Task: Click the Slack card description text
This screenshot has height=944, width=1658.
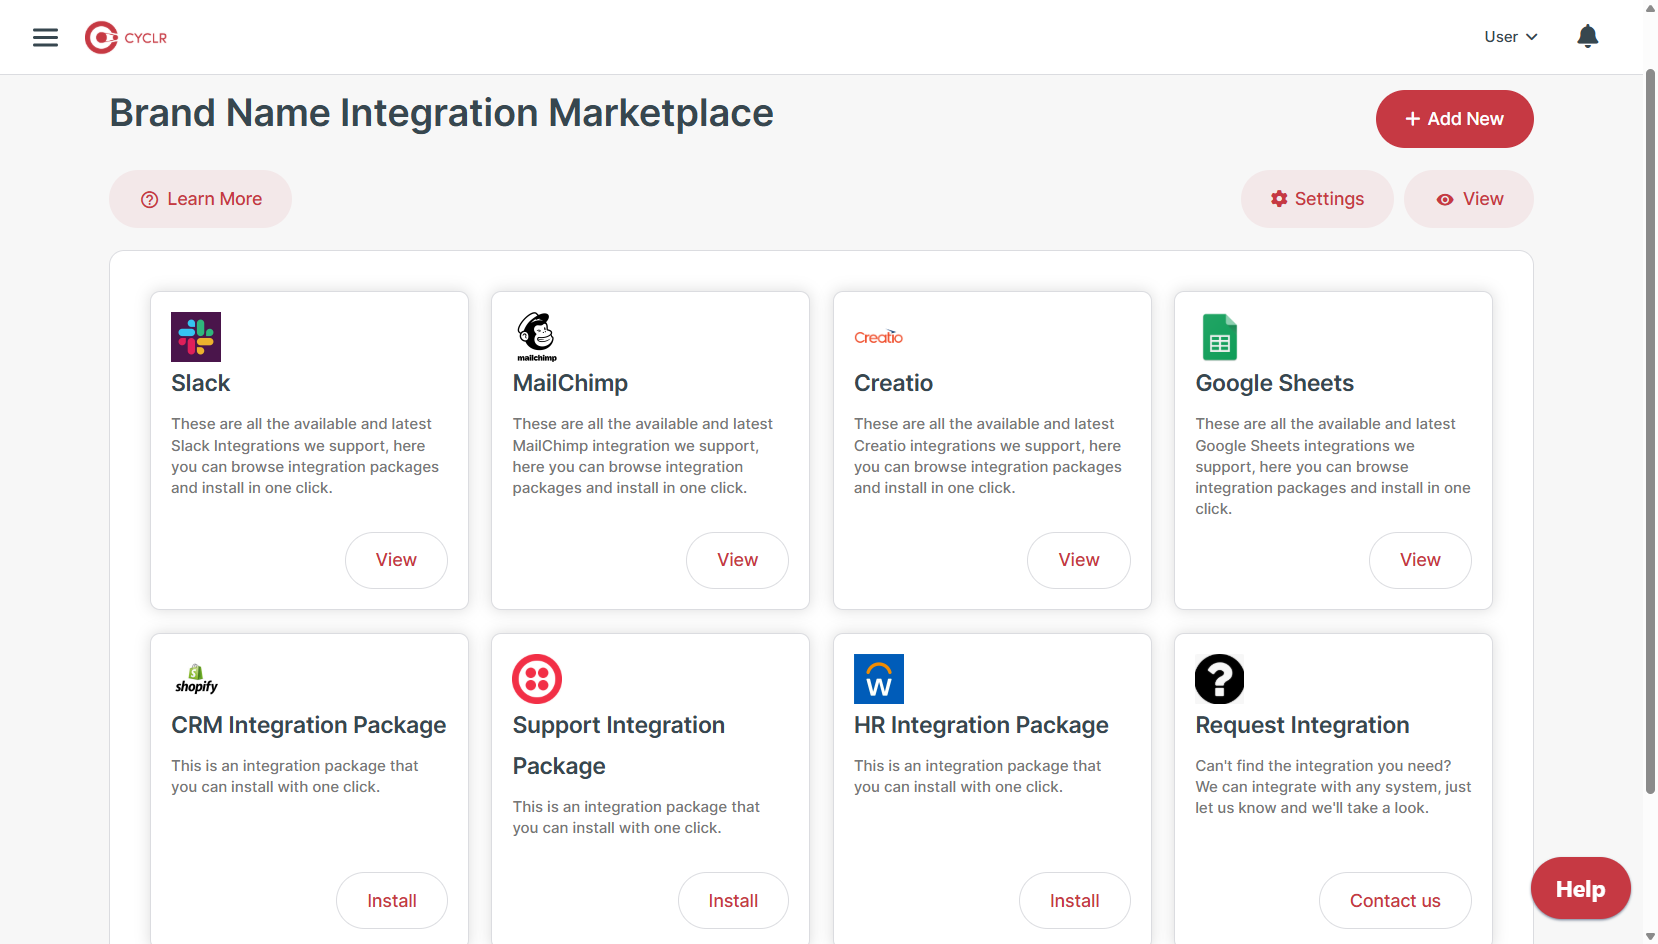Action: pyautogui.click(x=305, y=456)
